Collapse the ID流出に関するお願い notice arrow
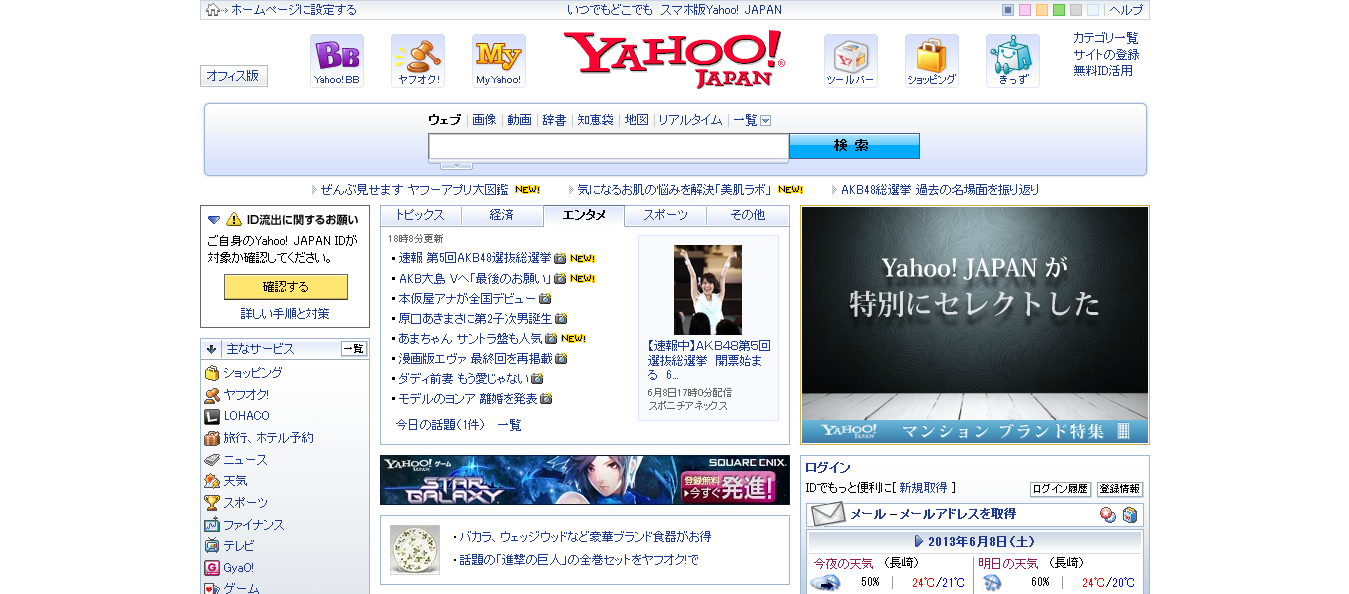 click(213, 219)
